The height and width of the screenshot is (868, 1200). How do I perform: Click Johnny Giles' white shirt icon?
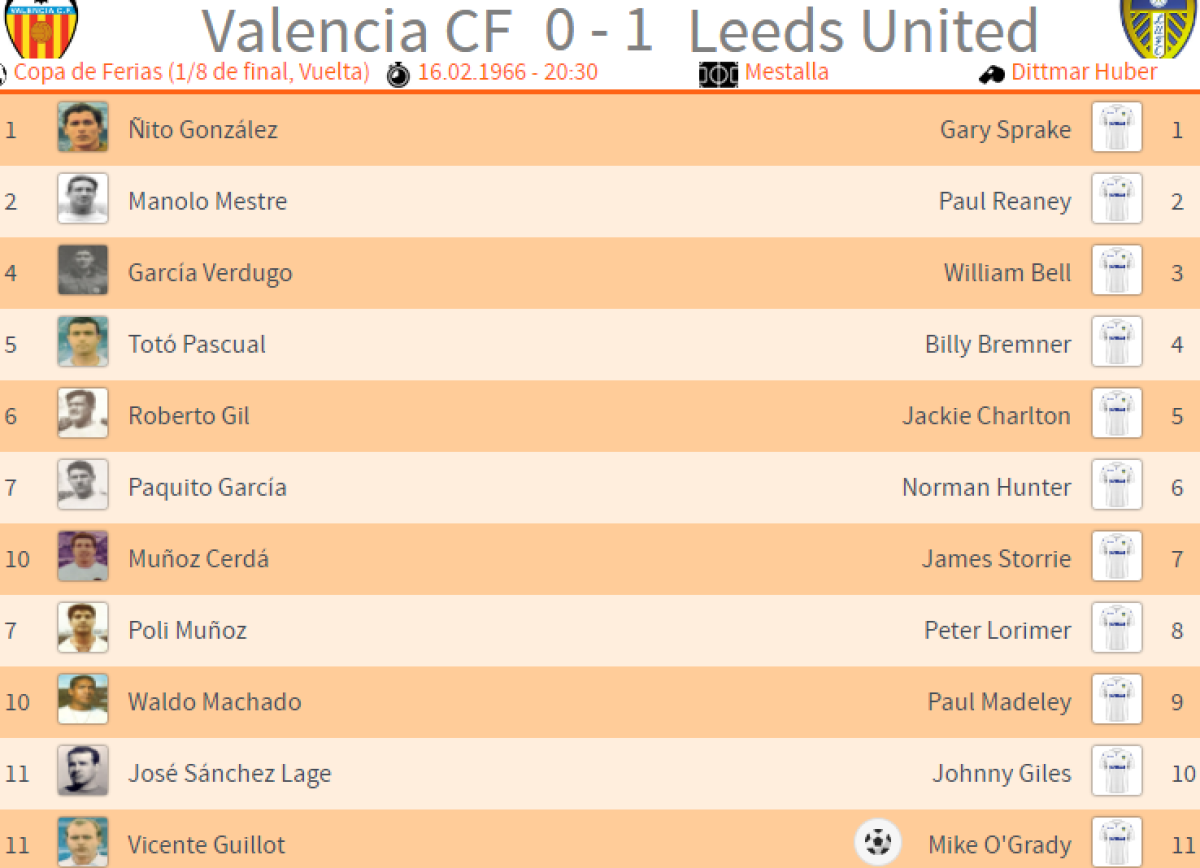(1116, 772)
